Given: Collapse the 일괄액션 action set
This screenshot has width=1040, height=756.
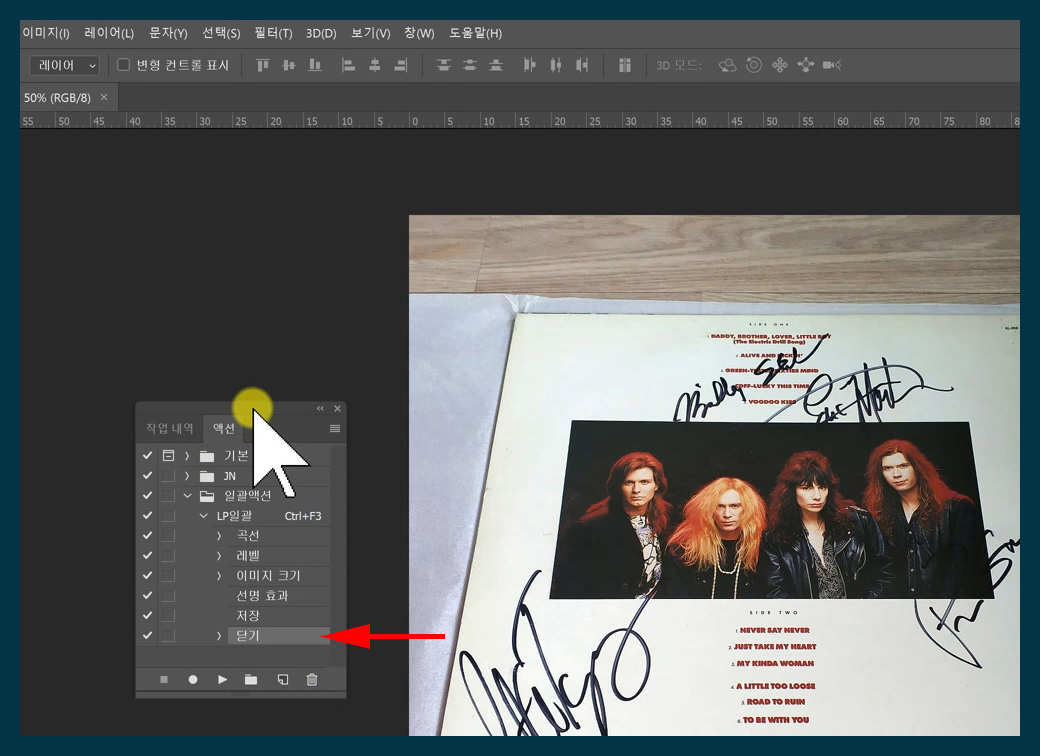Looking at the screenshot, I should point(187,495).
